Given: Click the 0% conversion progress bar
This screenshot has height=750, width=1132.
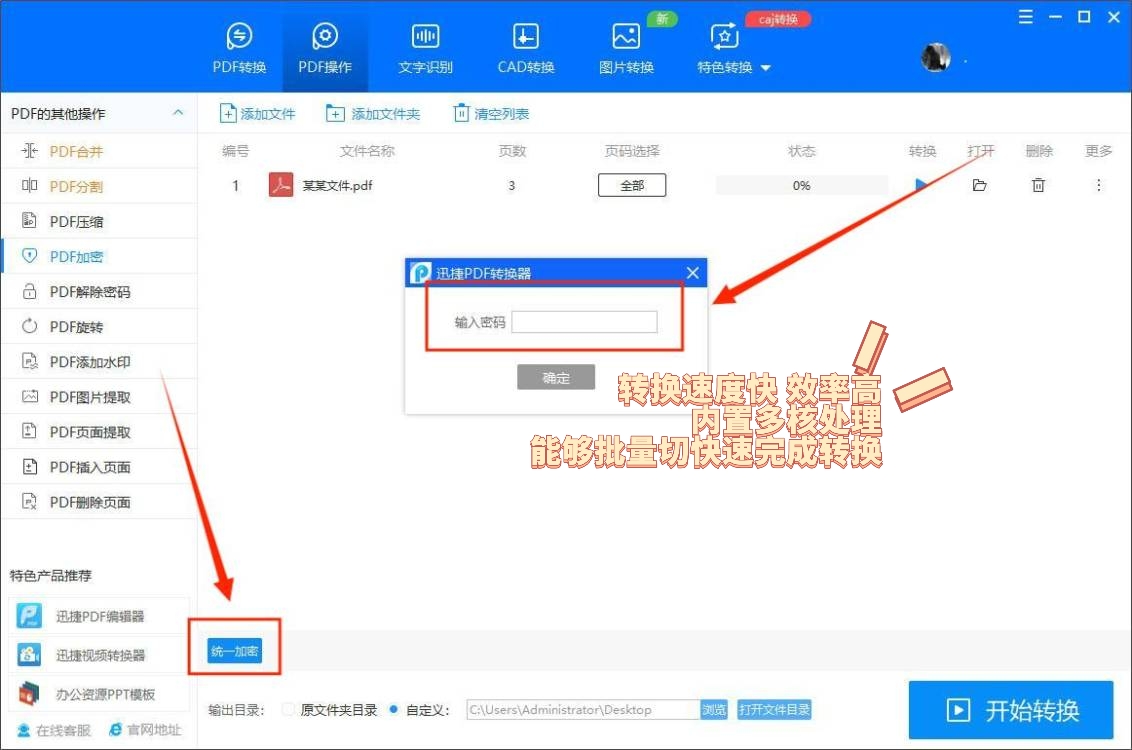Looking at the screenshot, I should [x=801, y=185].
